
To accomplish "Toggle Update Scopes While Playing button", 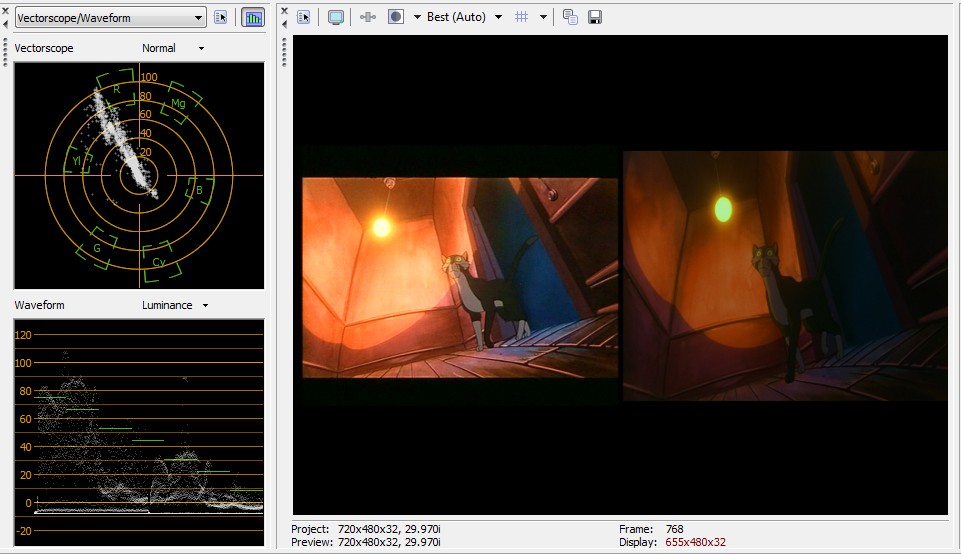I will coord(253,18).
